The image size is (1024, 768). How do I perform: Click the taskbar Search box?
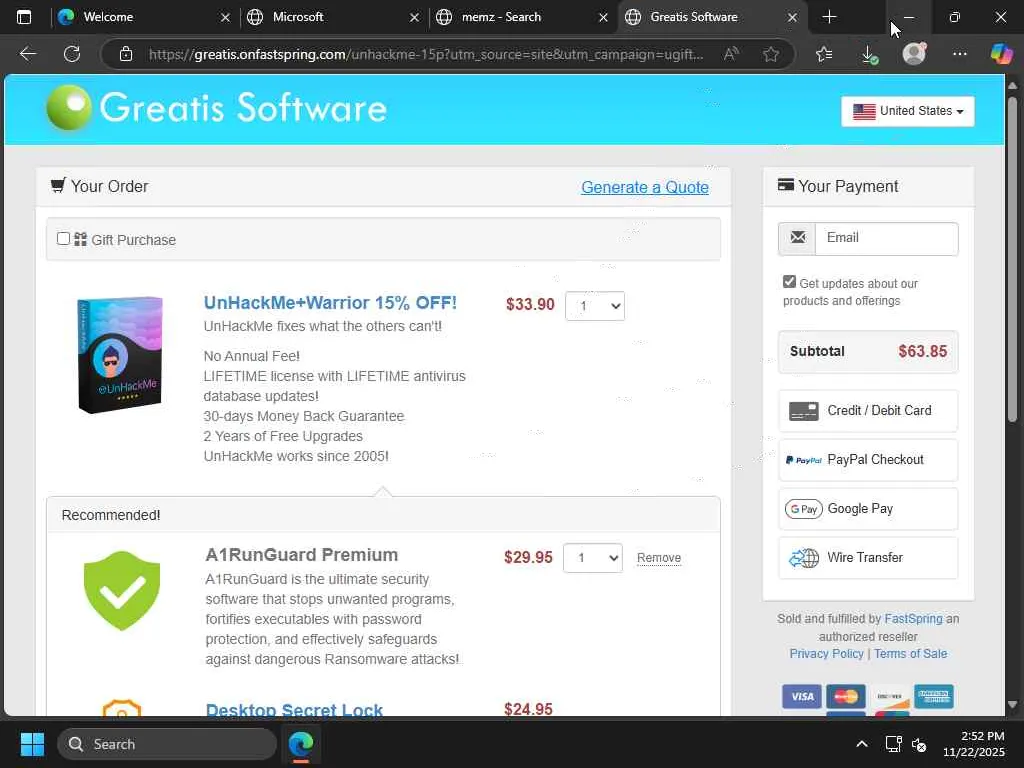click(167, 744)
